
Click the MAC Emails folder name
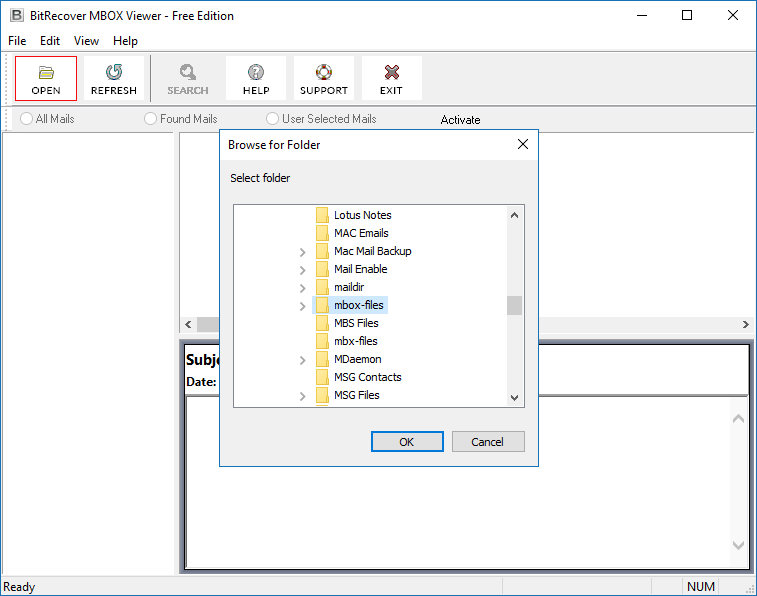point(361,233)
